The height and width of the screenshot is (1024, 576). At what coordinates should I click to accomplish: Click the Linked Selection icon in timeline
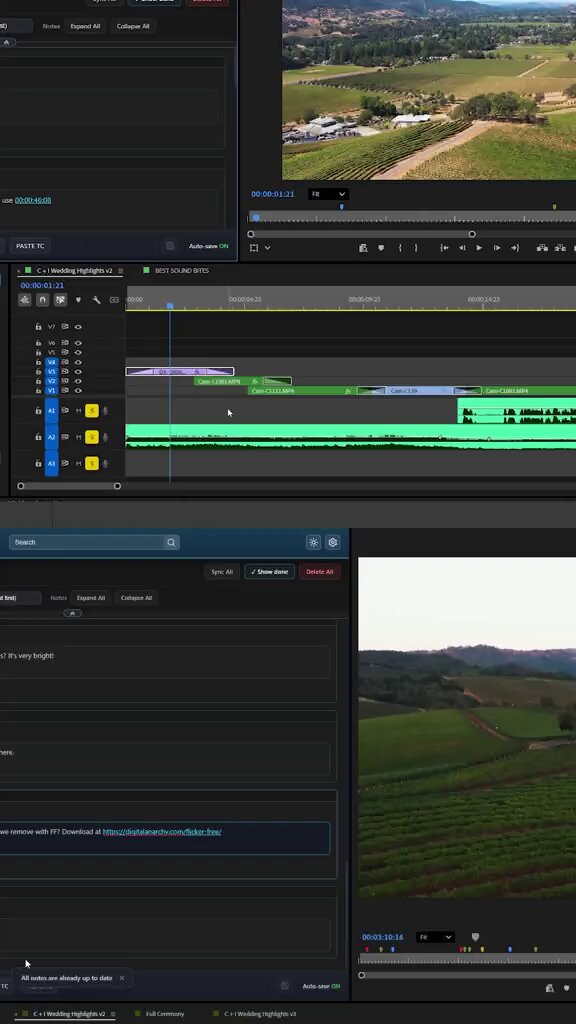[x=60, y=300]
